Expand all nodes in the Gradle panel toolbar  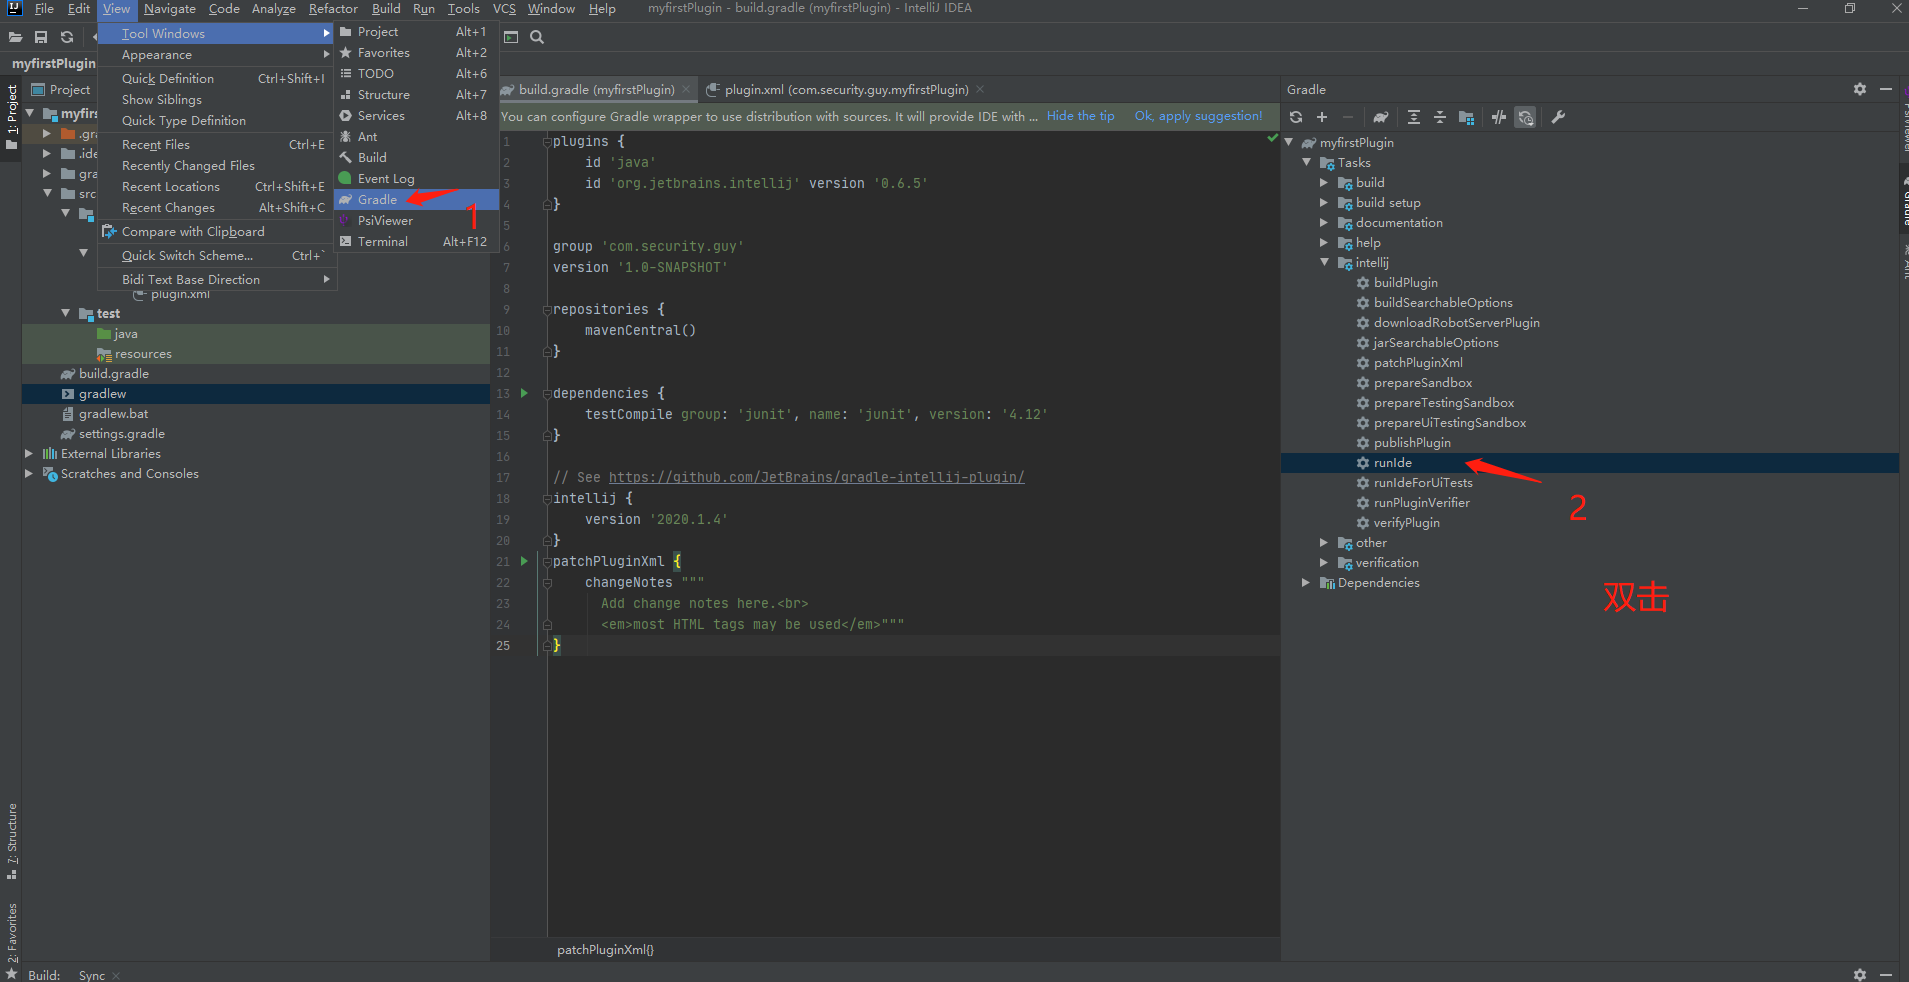coord(1414,117)
